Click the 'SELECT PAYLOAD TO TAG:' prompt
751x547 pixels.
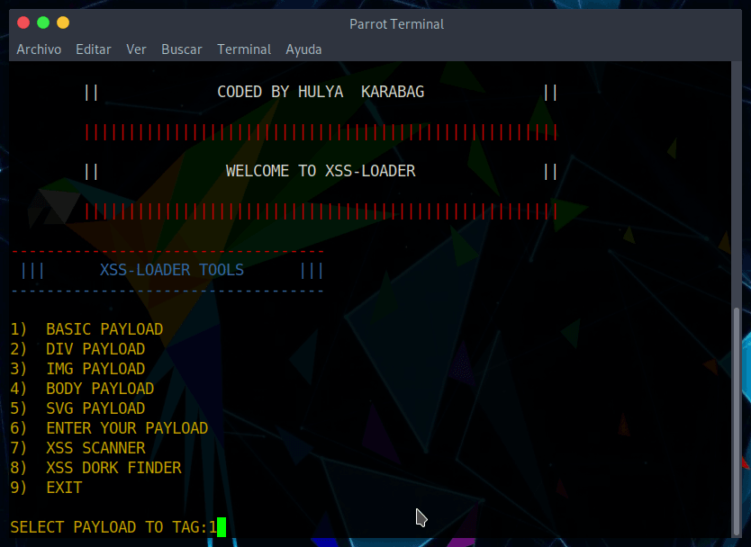[x=109, y=527]
